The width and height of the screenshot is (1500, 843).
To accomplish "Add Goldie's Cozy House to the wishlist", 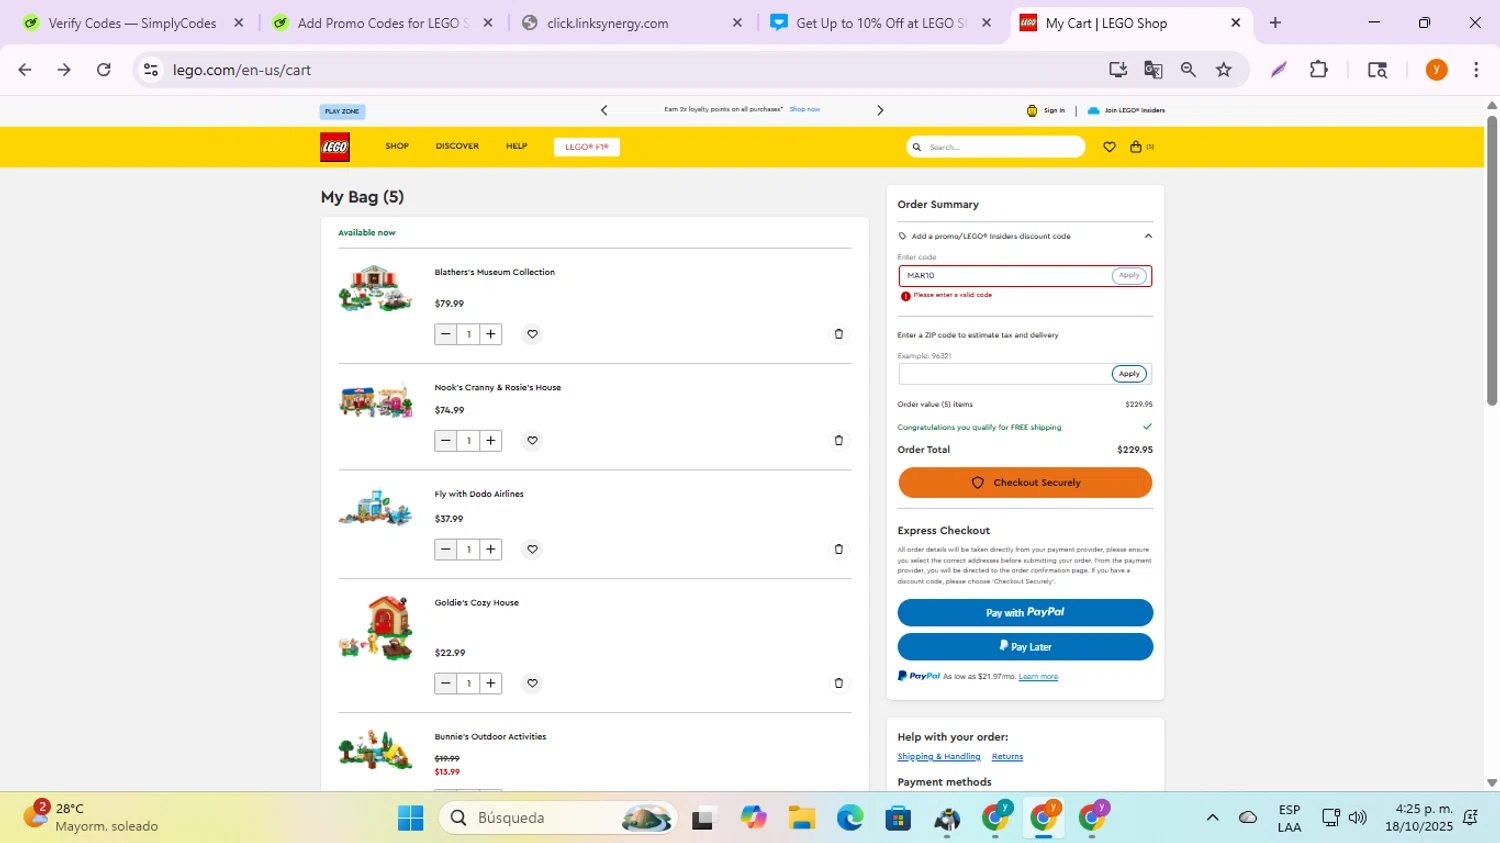I will 532,683.
